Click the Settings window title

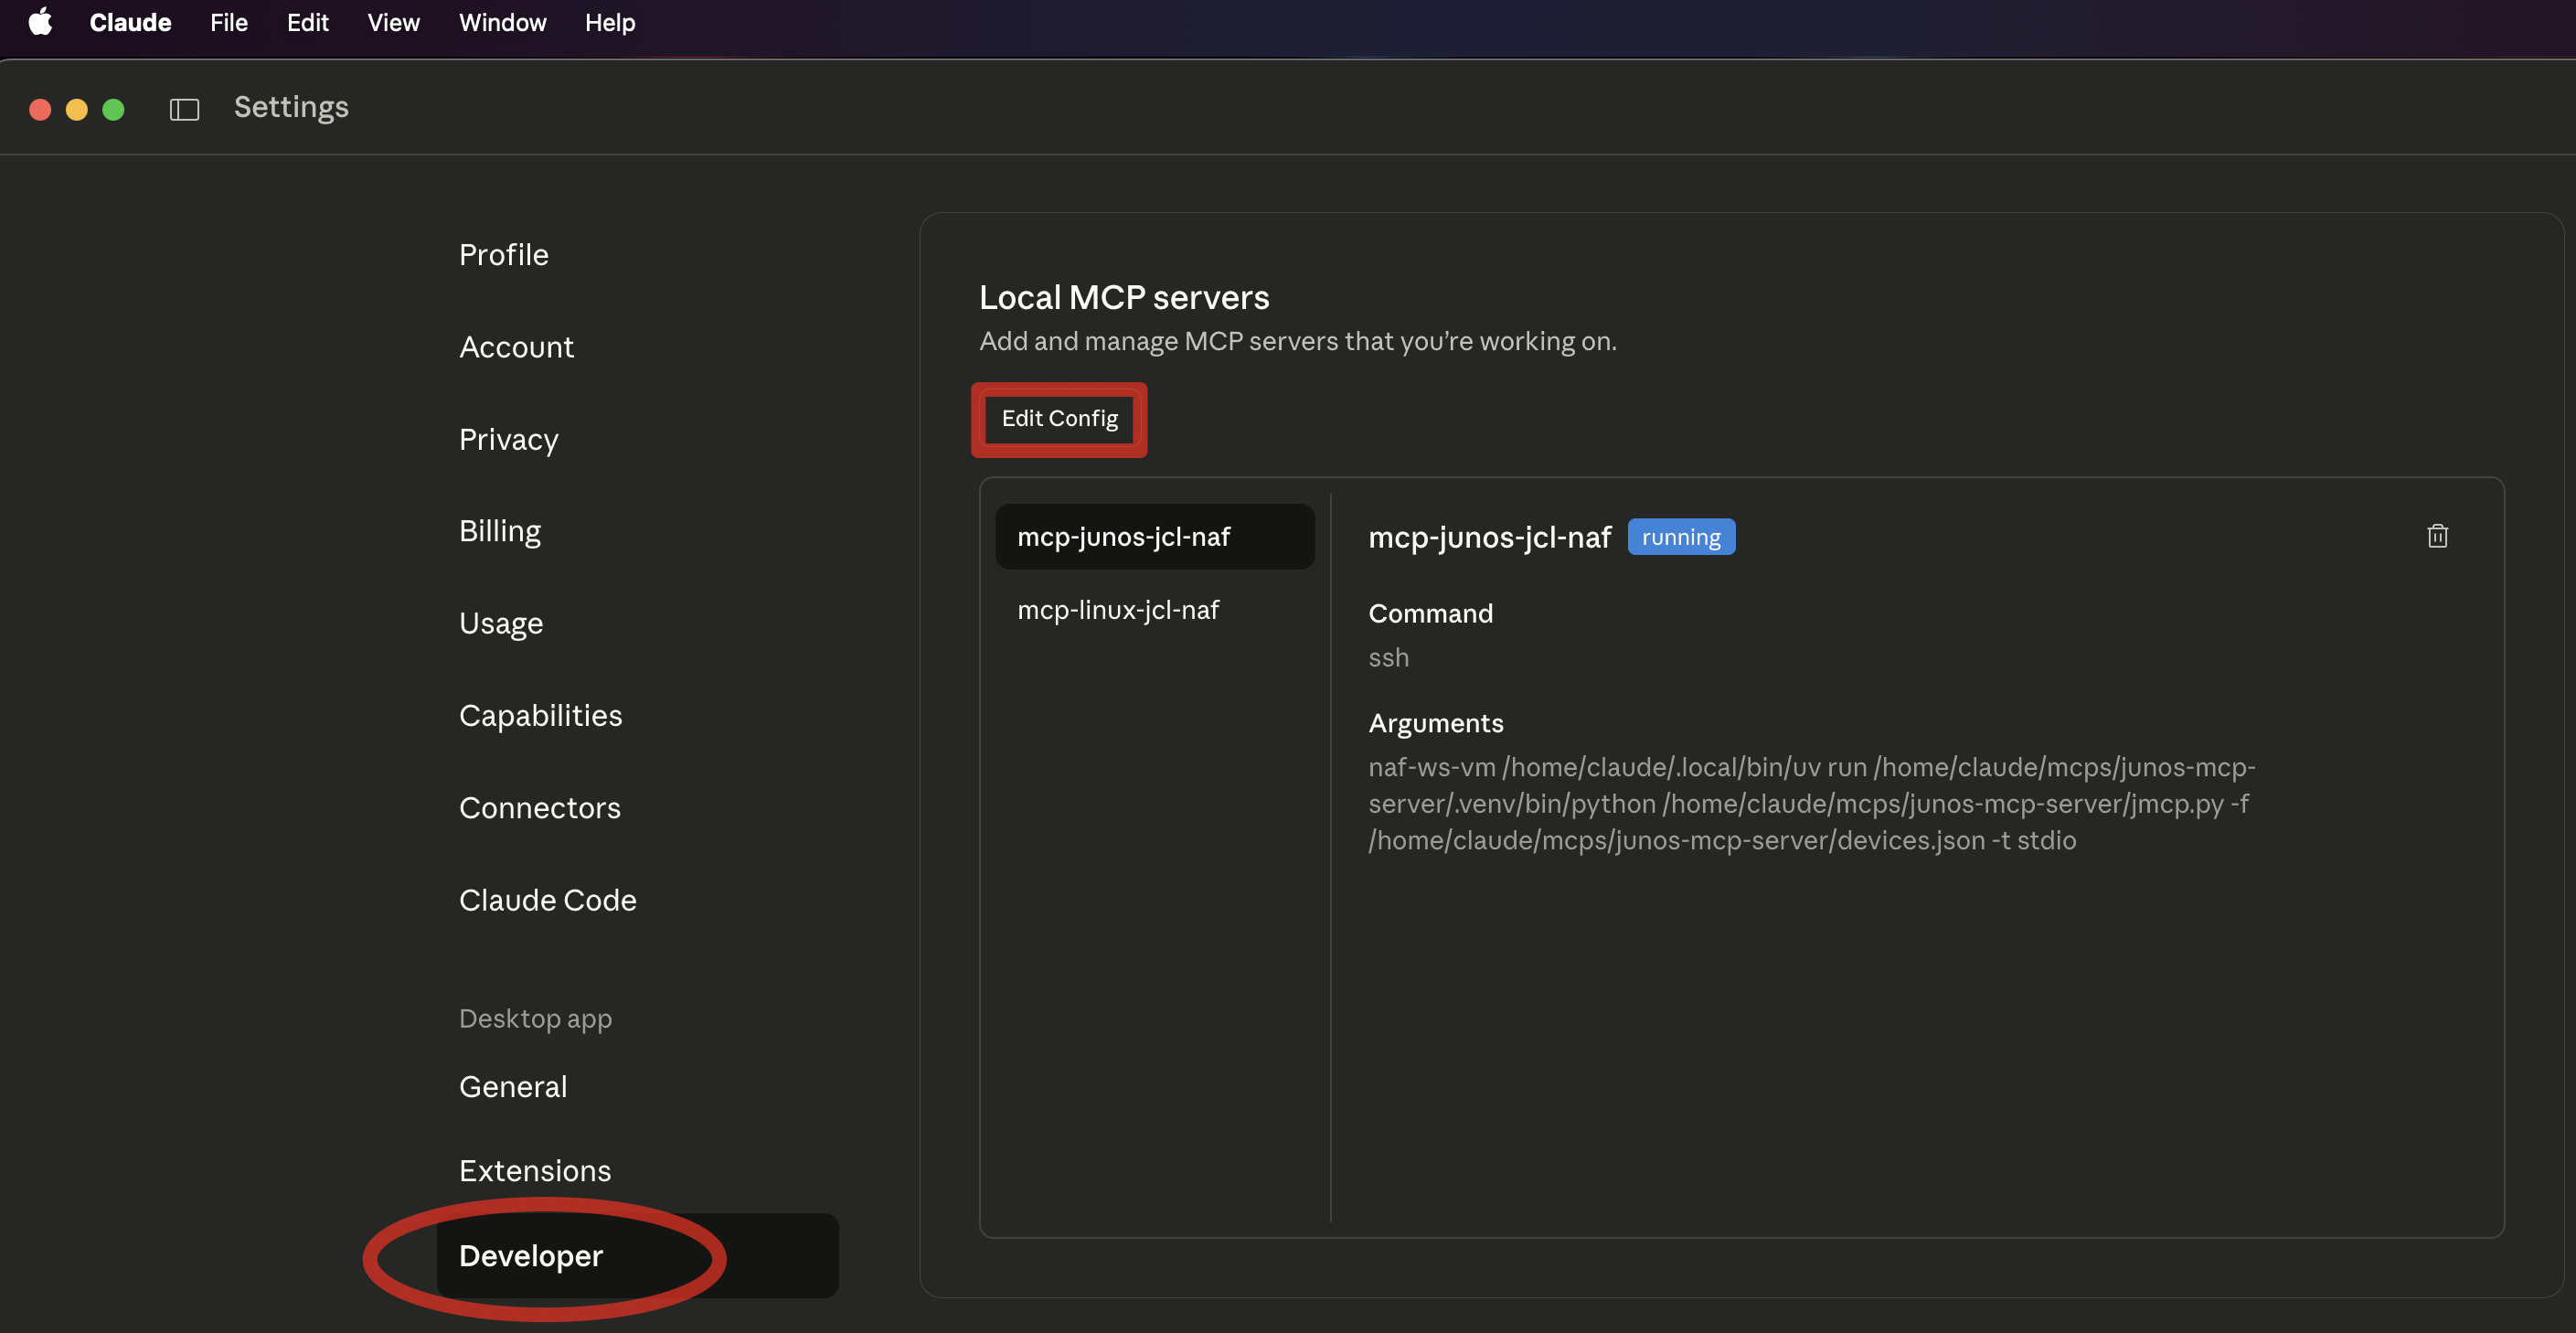coord(291,107)
